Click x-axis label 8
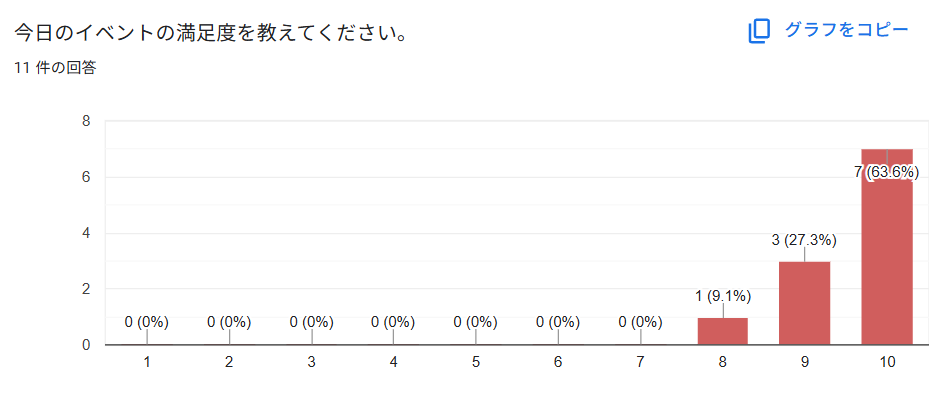The width and height of the screenshot is (931, 402). point(723,362)
